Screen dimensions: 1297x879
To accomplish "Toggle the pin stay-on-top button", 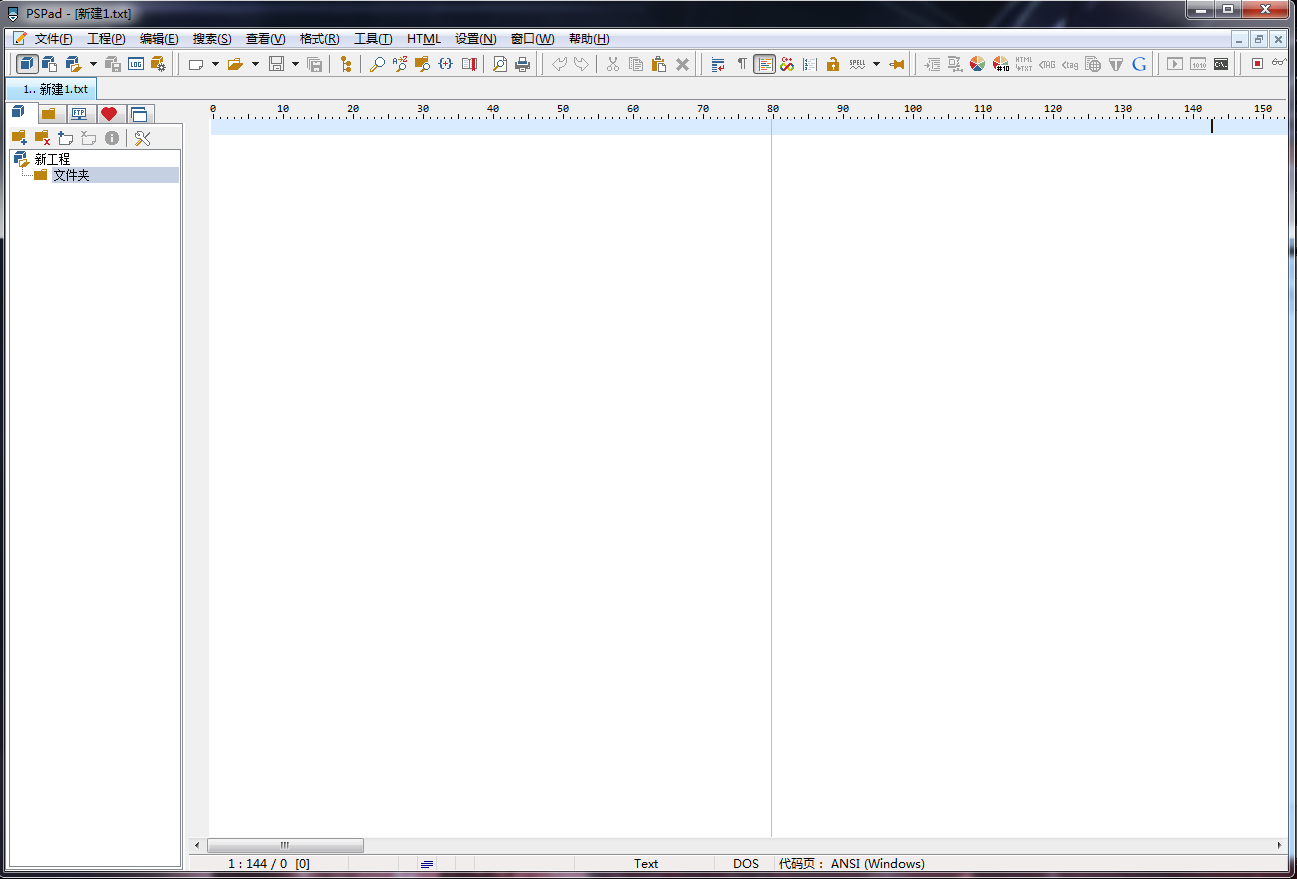I will (x=897, y=64).
